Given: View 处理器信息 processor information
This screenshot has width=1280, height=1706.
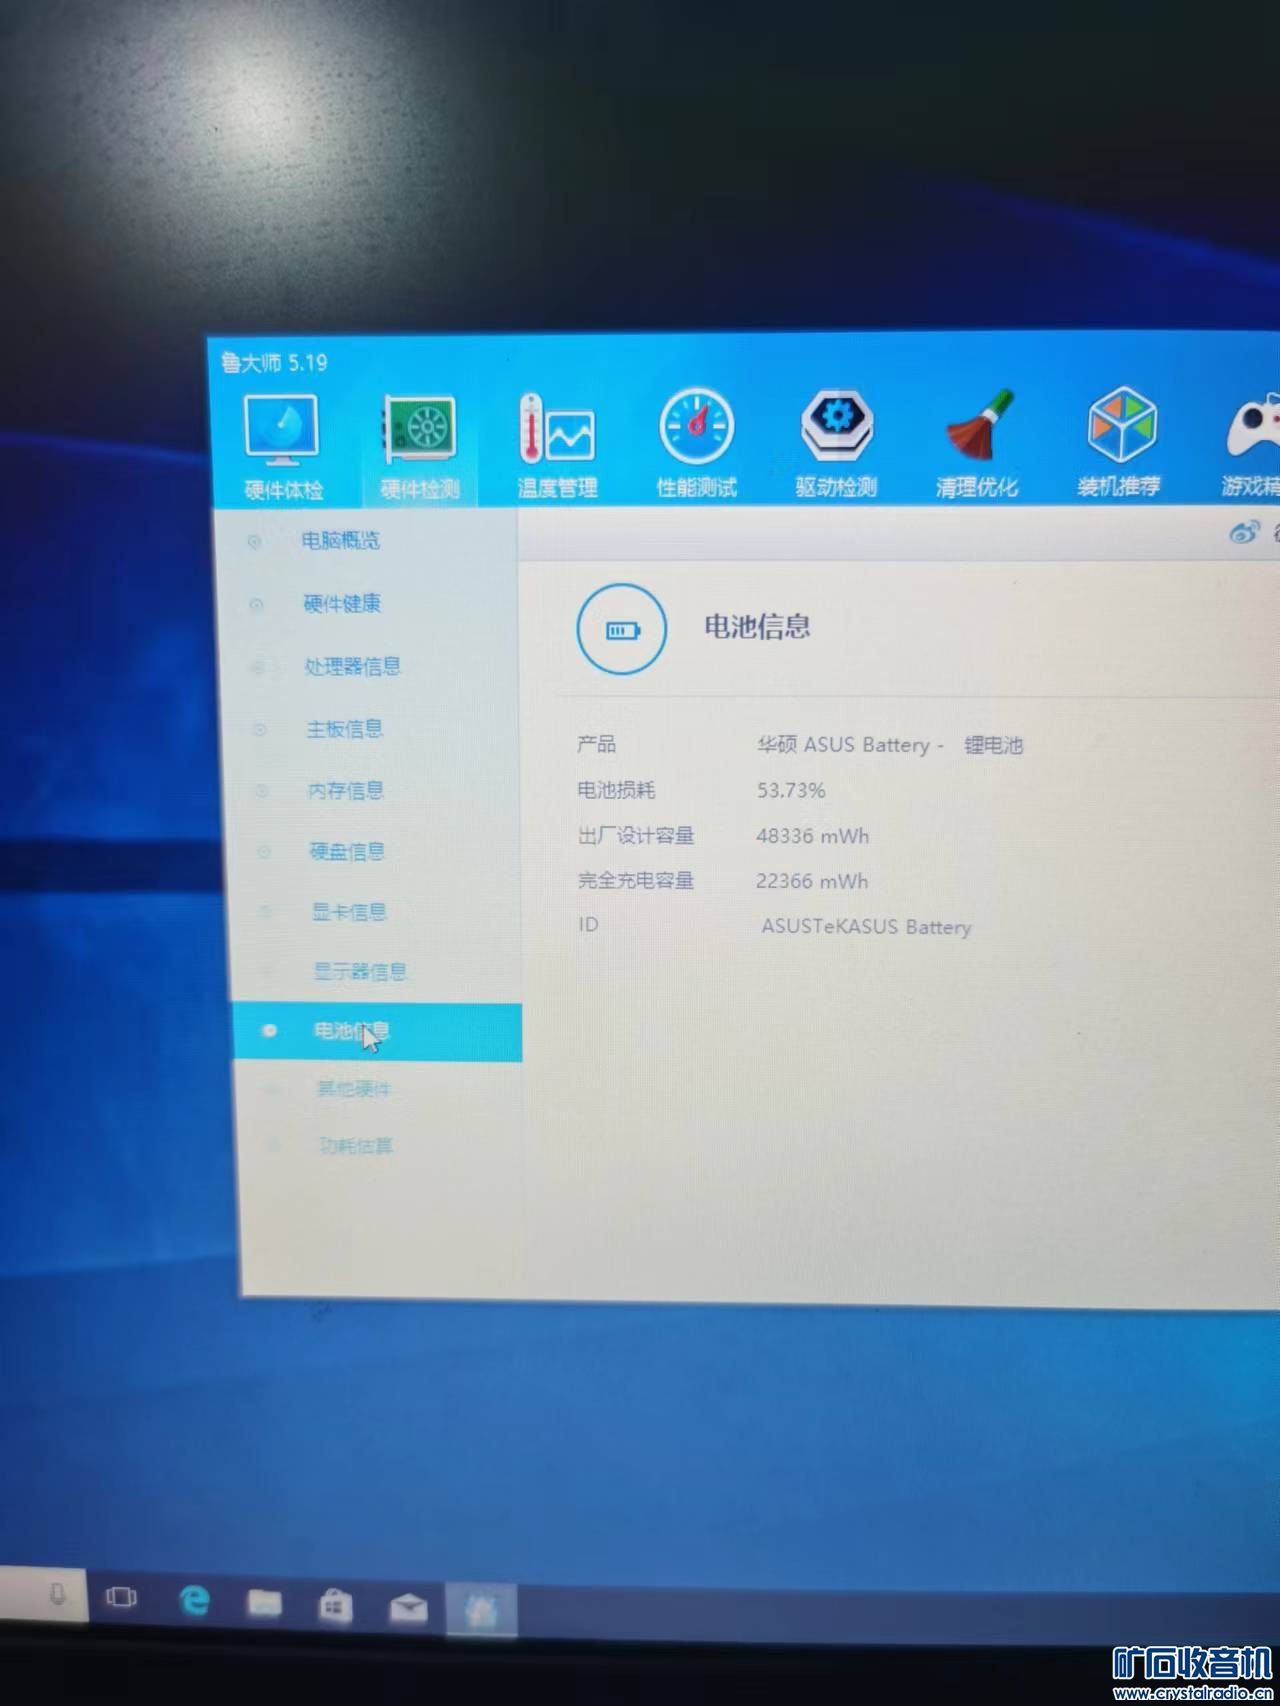Looking at the screenshot, I should (352, 666).
